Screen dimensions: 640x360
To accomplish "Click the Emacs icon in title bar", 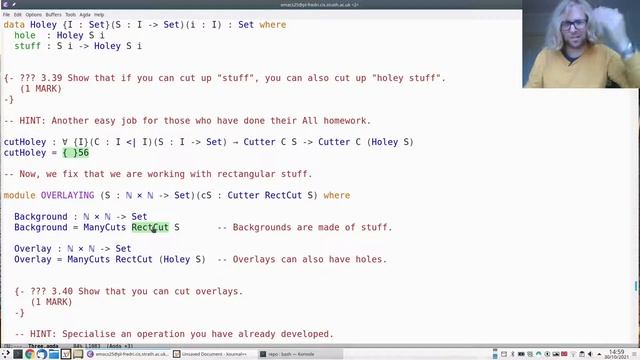I will pyautogui.click(x=5, y=4).
